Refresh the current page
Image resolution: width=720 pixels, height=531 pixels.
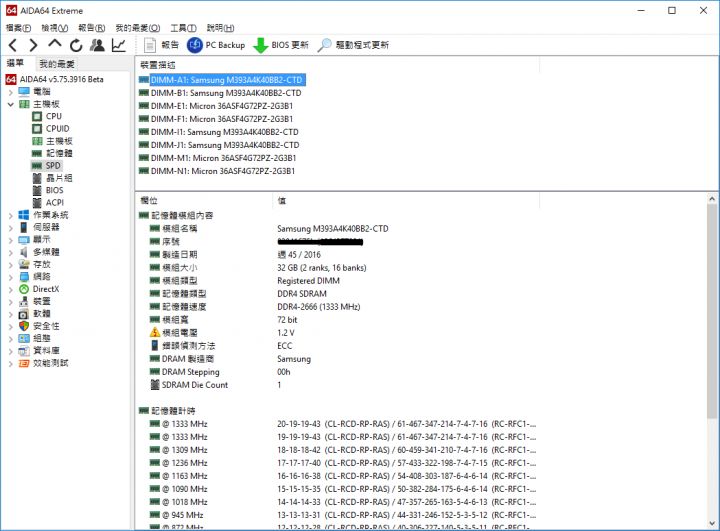(x=76, y=45)
